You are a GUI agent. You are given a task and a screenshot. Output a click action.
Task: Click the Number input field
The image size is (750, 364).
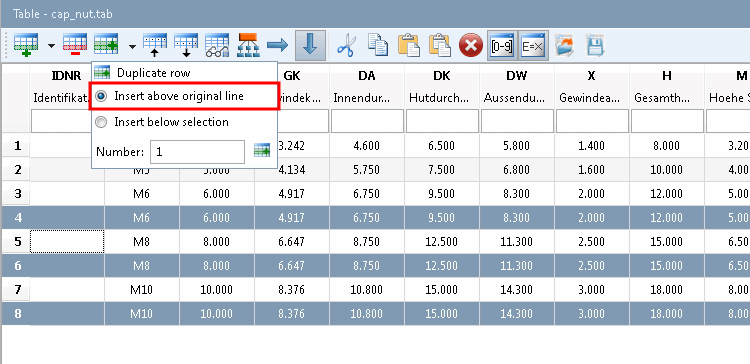point(198,152)
